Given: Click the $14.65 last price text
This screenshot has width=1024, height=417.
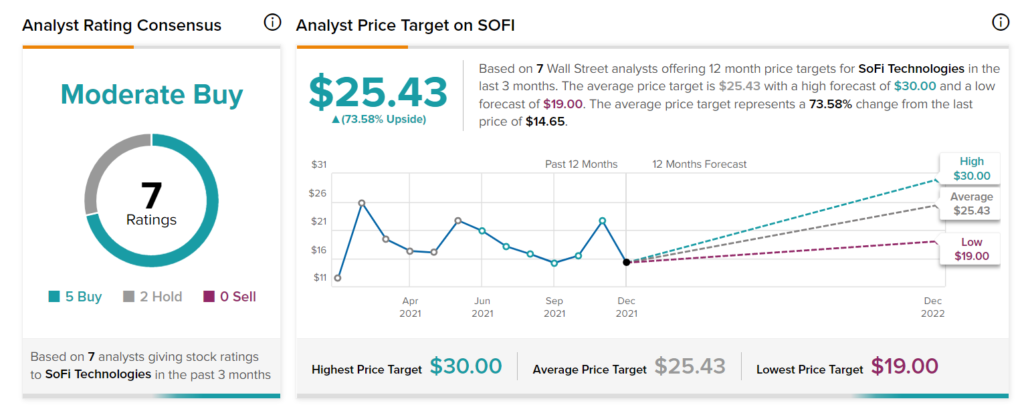Looking at the screenshot, I should point(547,122).
